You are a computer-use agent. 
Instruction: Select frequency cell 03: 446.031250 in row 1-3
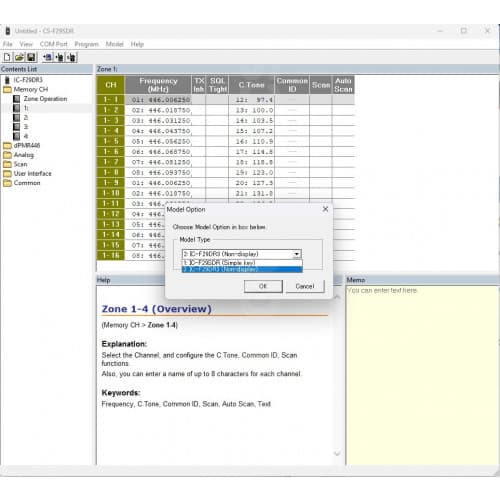pos(158,120)
